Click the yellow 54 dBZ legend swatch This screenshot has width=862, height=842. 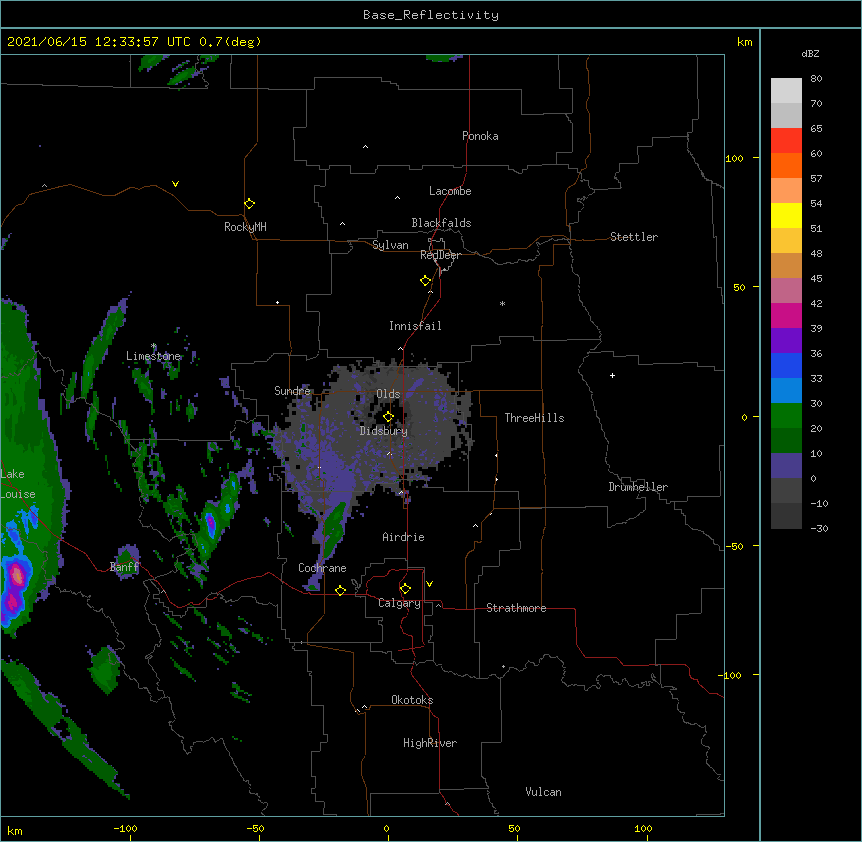[786, 215]
